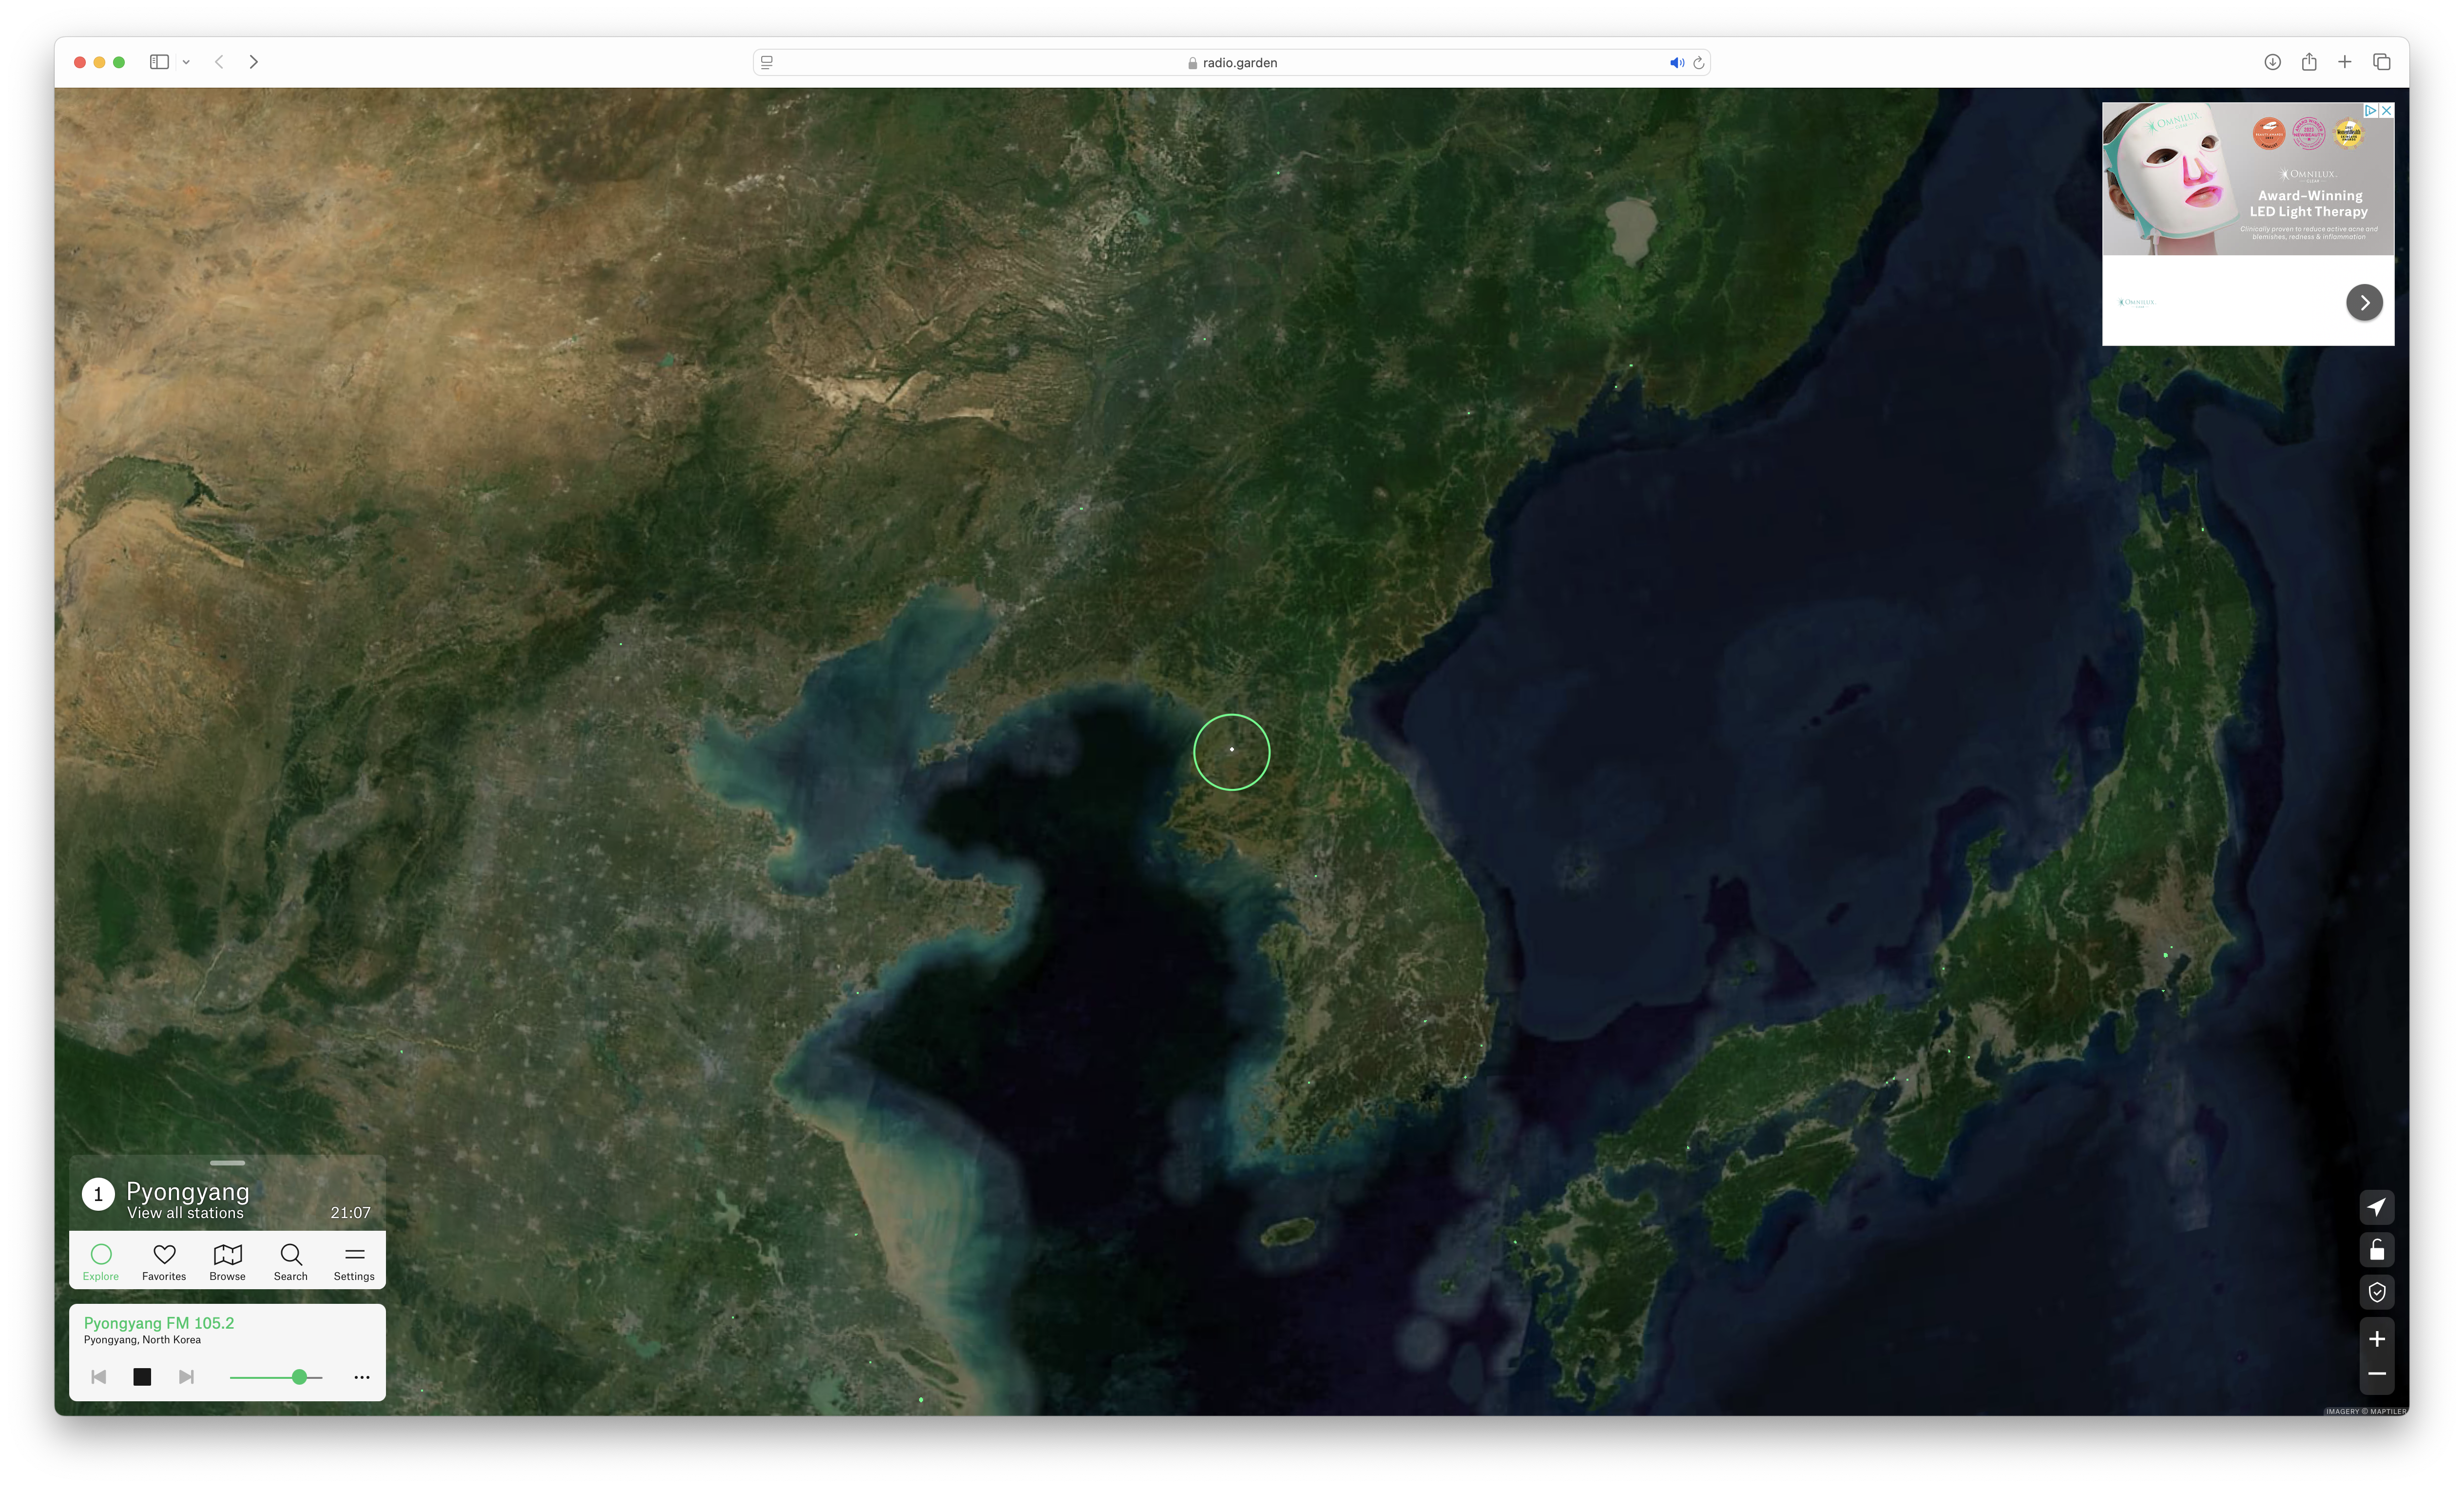Click the Pyongyang FM 105.2 station name

[158, 1322]
